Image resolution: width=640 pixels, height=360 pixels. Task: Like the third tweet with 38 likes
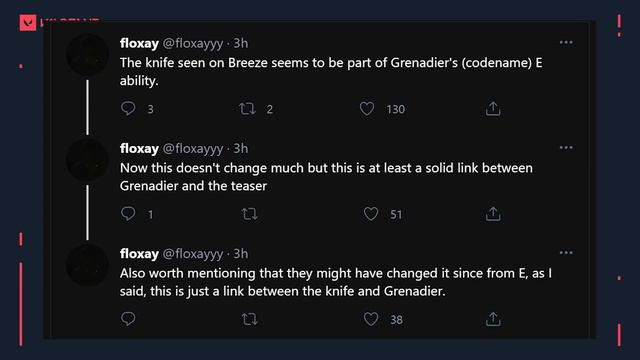tap(371, 319)
